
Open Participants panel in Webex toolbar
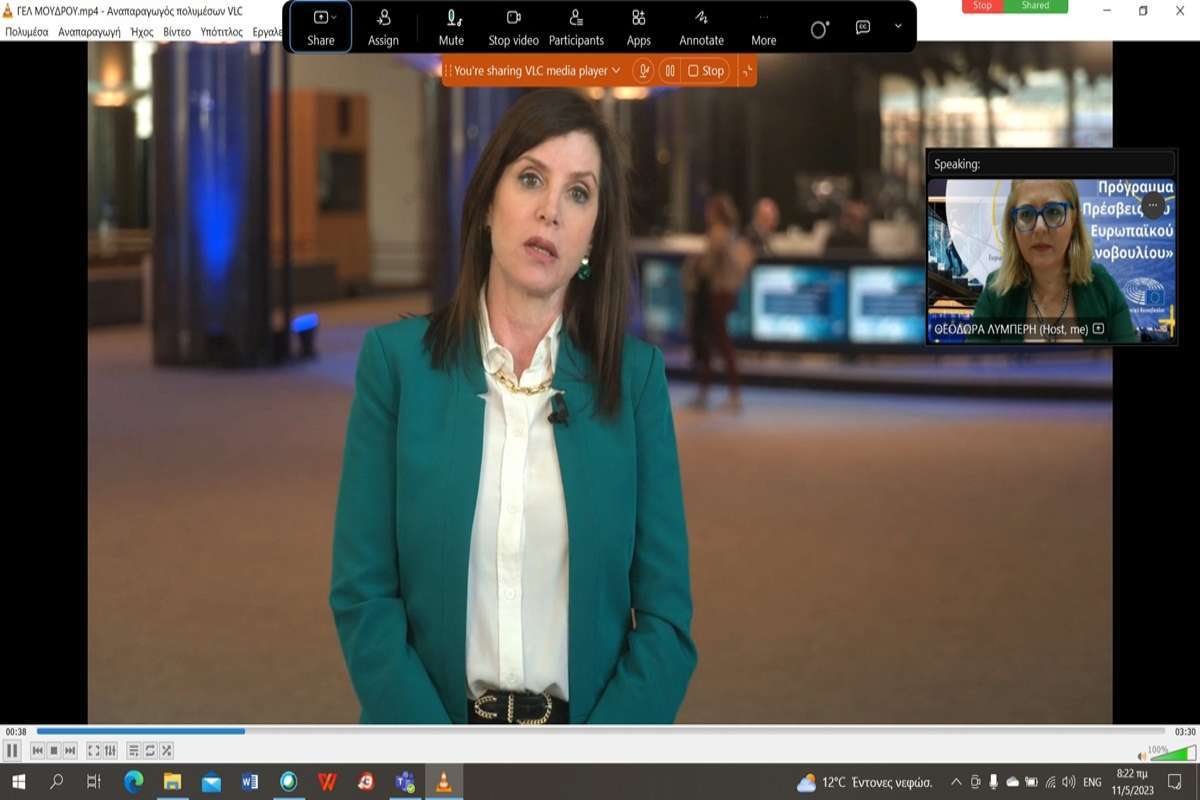576,27
